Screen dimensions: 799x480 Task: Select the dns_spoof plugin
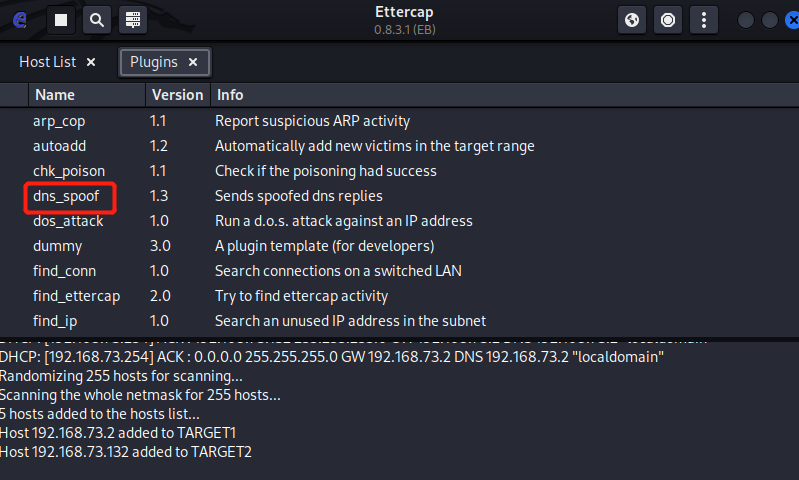66,196
